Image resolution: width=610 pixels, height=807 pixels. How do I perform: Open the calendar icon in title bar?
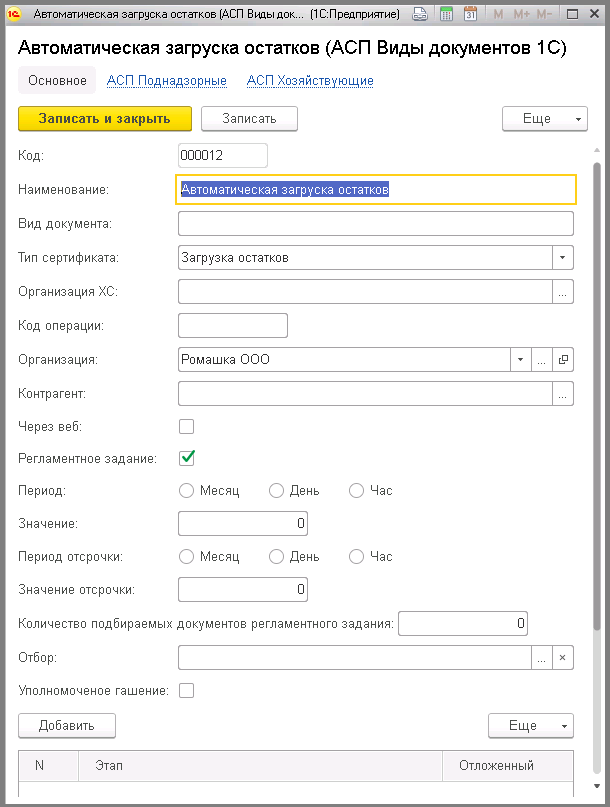point(470,14)
